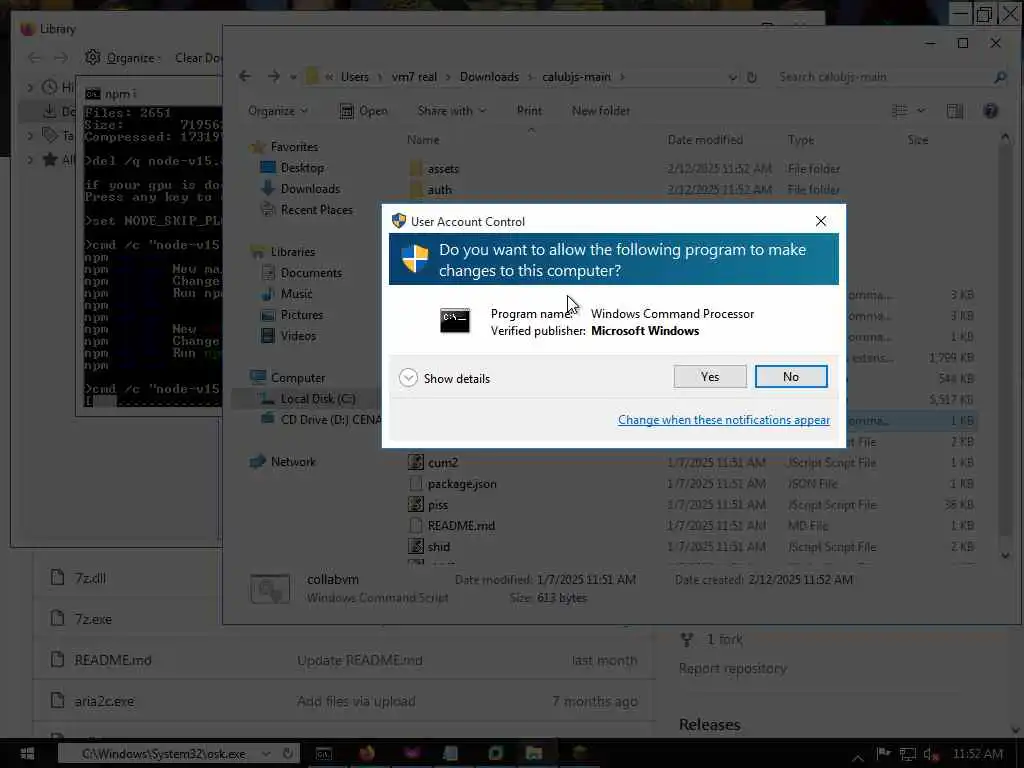The width and height of the screenshot is (1024, 768).
Task: Sort by Name column header
Action: (x=423, y=140)
